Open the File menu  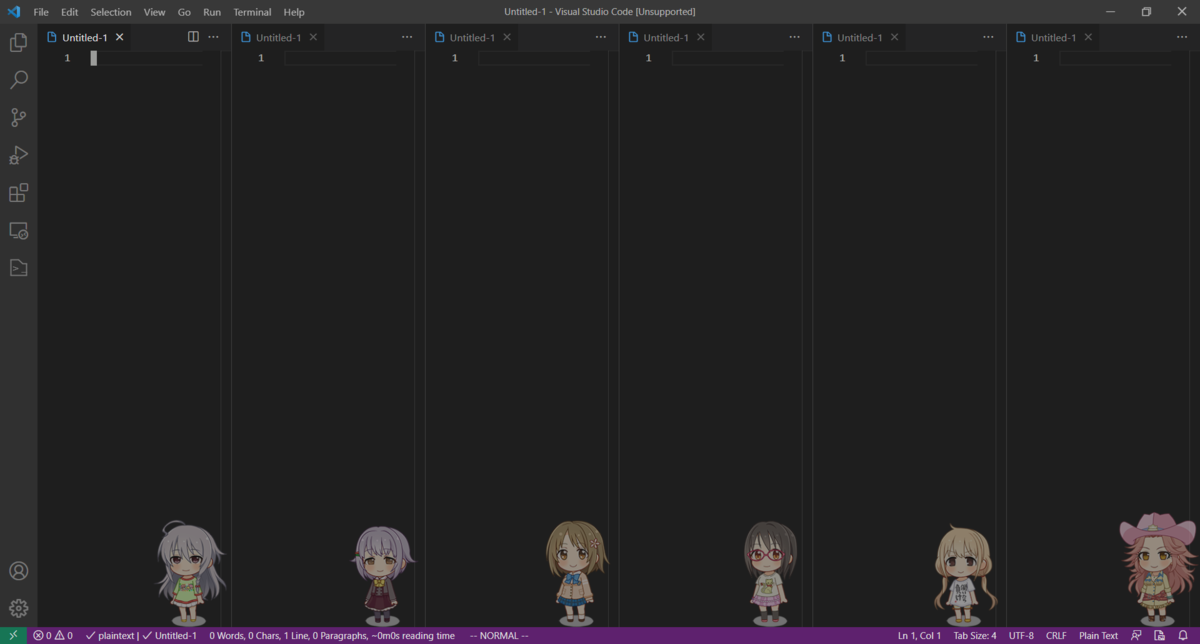pyautogui.click(x=41, y=12)
